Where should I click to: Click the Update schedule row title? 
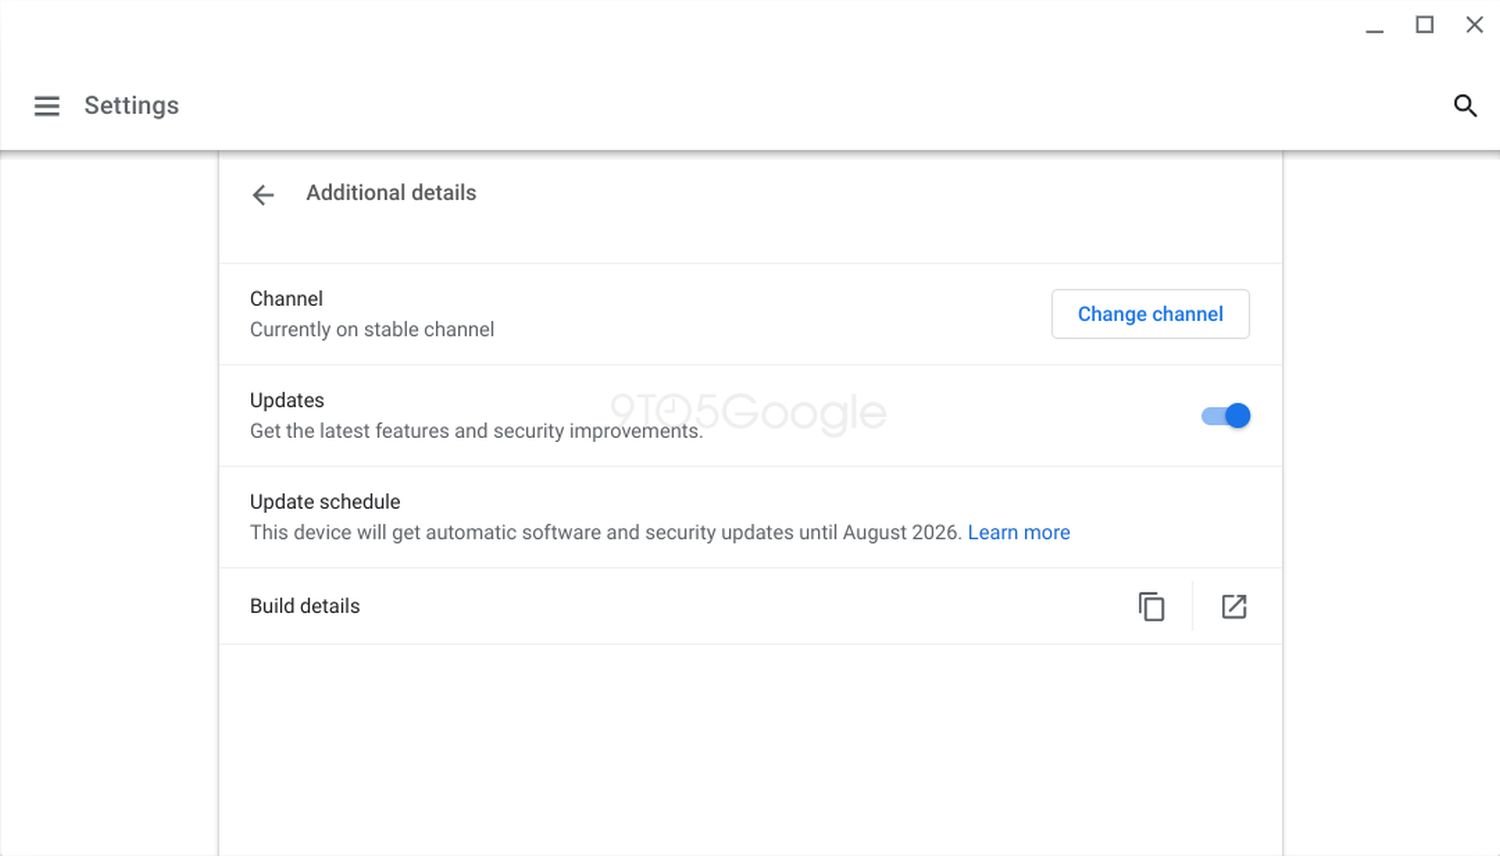tap(325, 502)
